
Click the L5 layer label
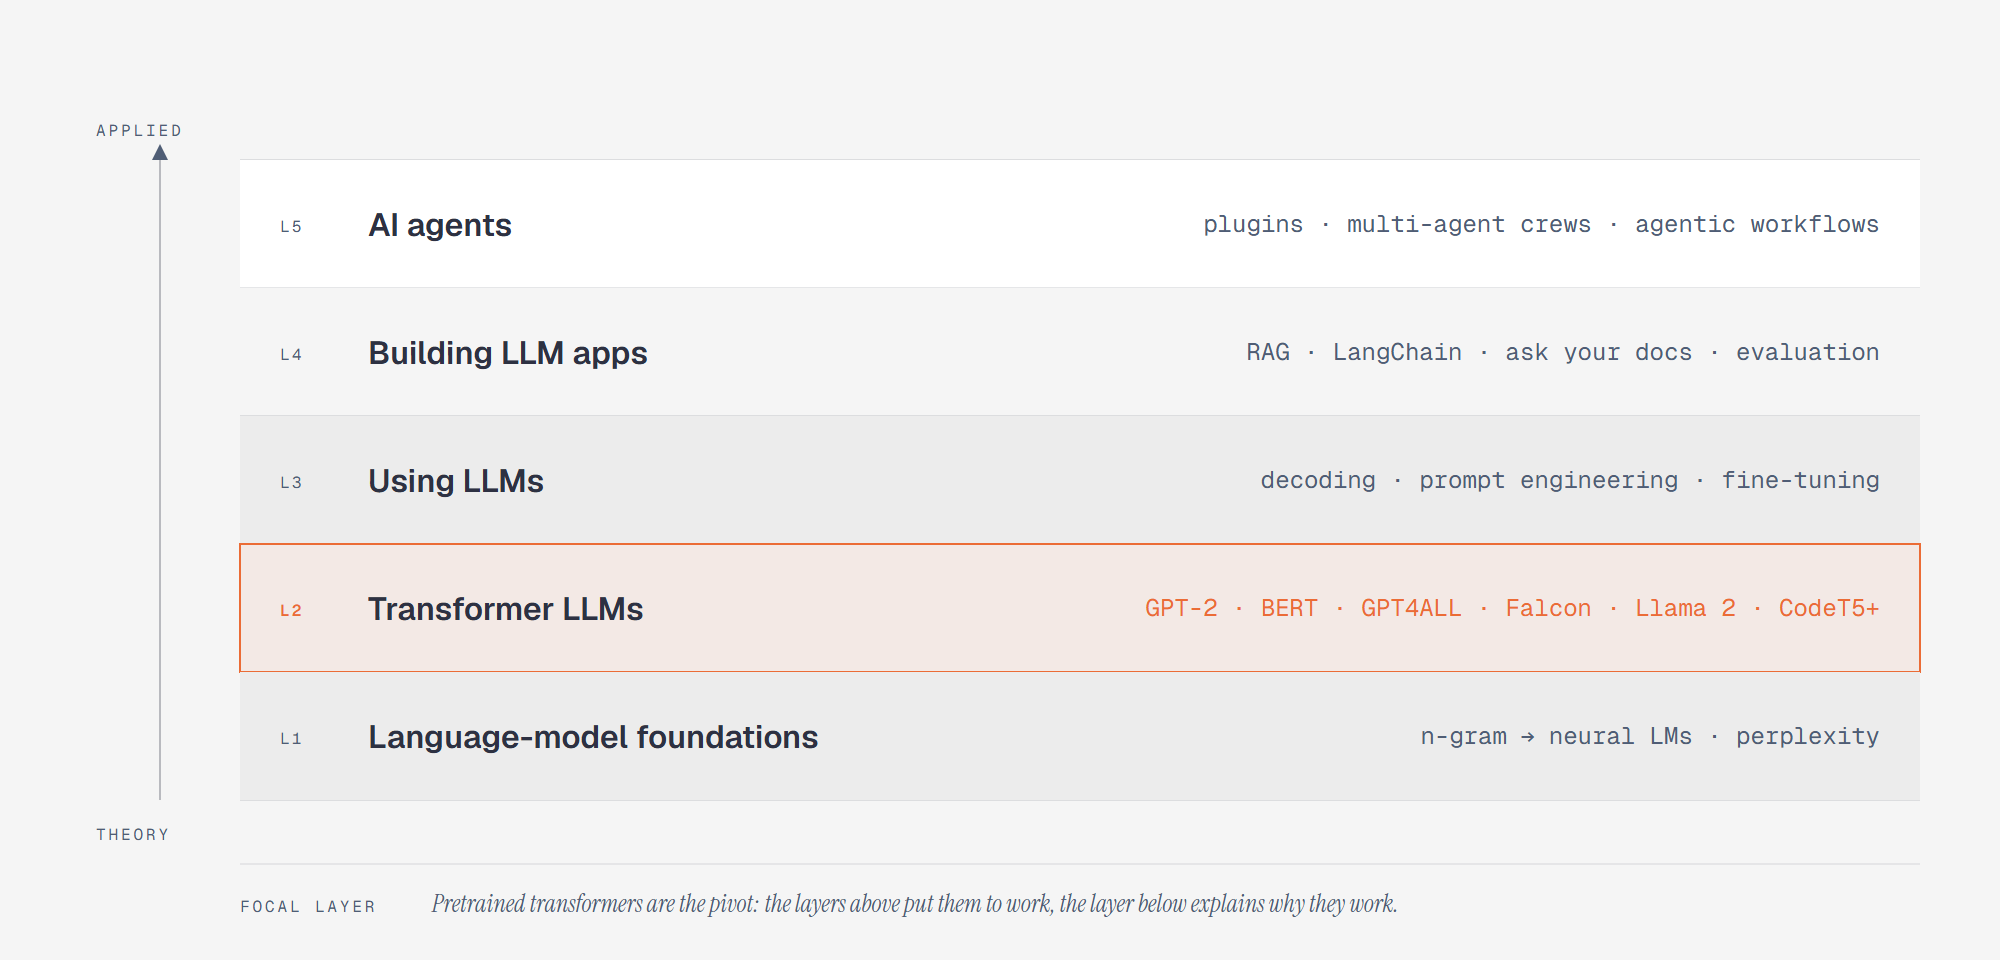coord(291,227)
